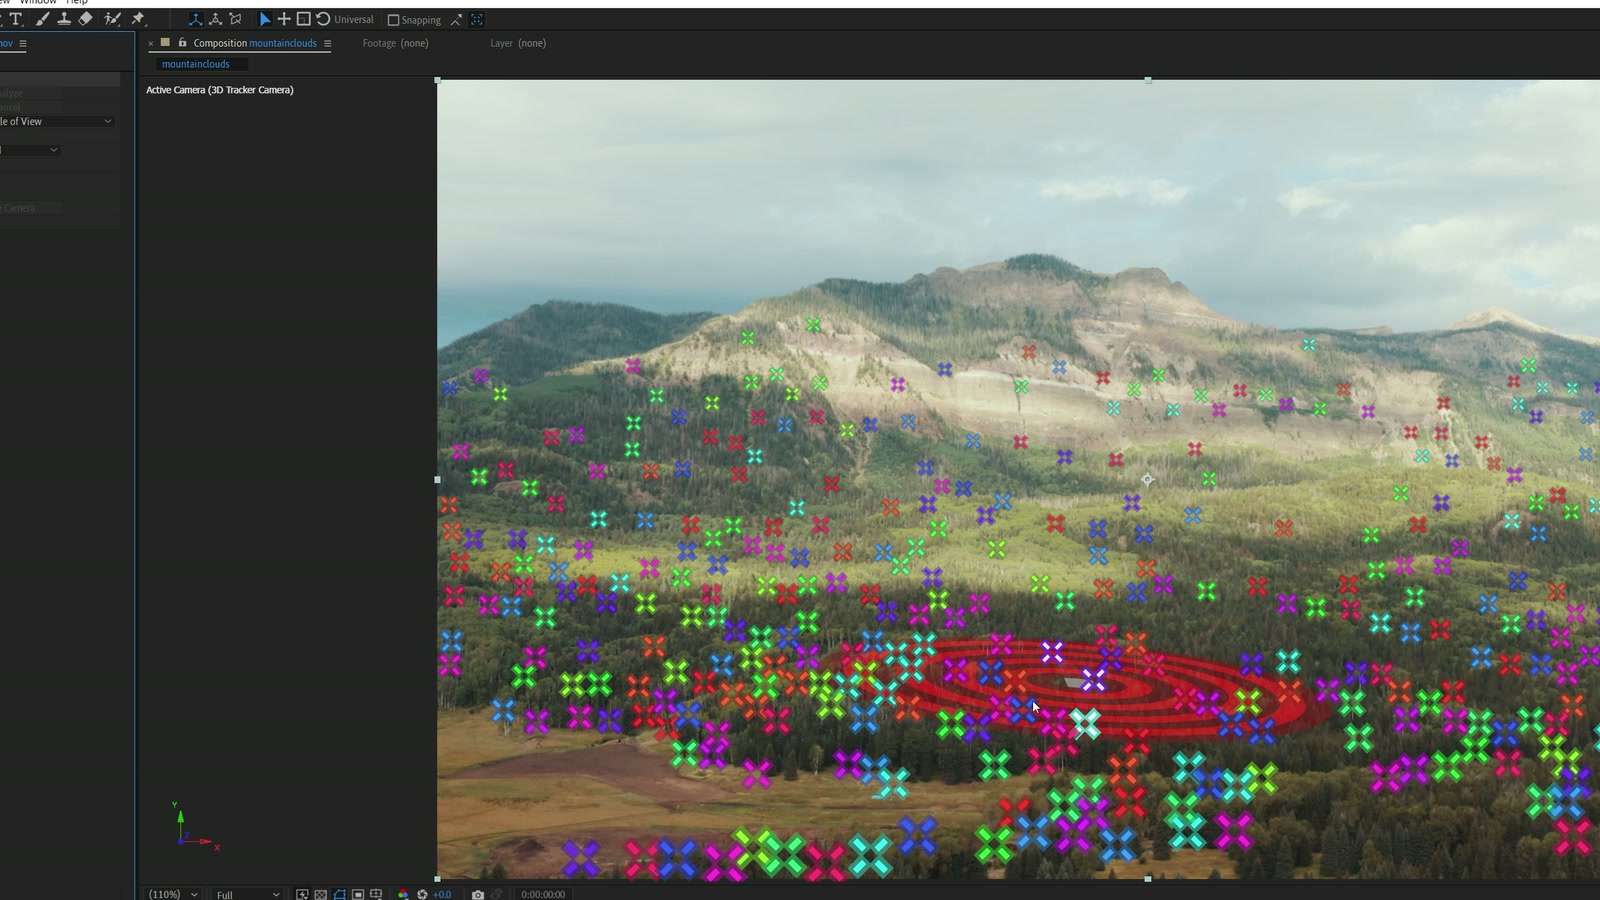The height and width of the screenshot is (900, 1600).
Task: Select the Brush tool
Action: (41, 19)
